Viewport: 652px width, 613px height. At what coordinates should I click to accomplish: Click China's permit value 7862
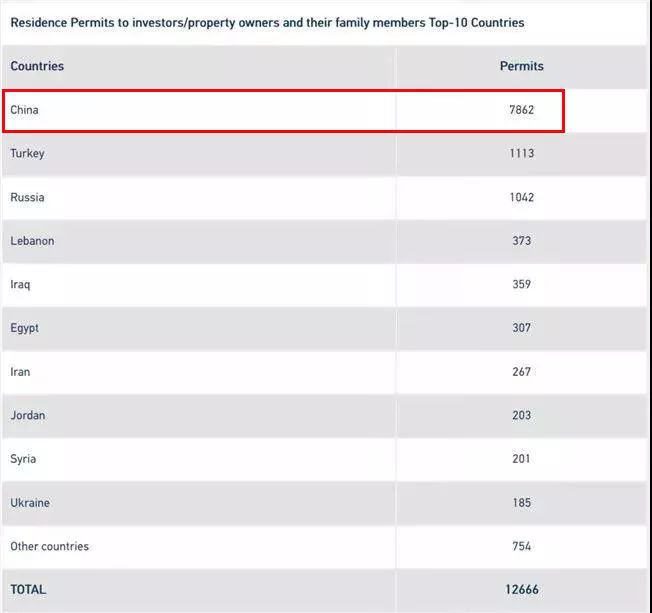point(521,110)
